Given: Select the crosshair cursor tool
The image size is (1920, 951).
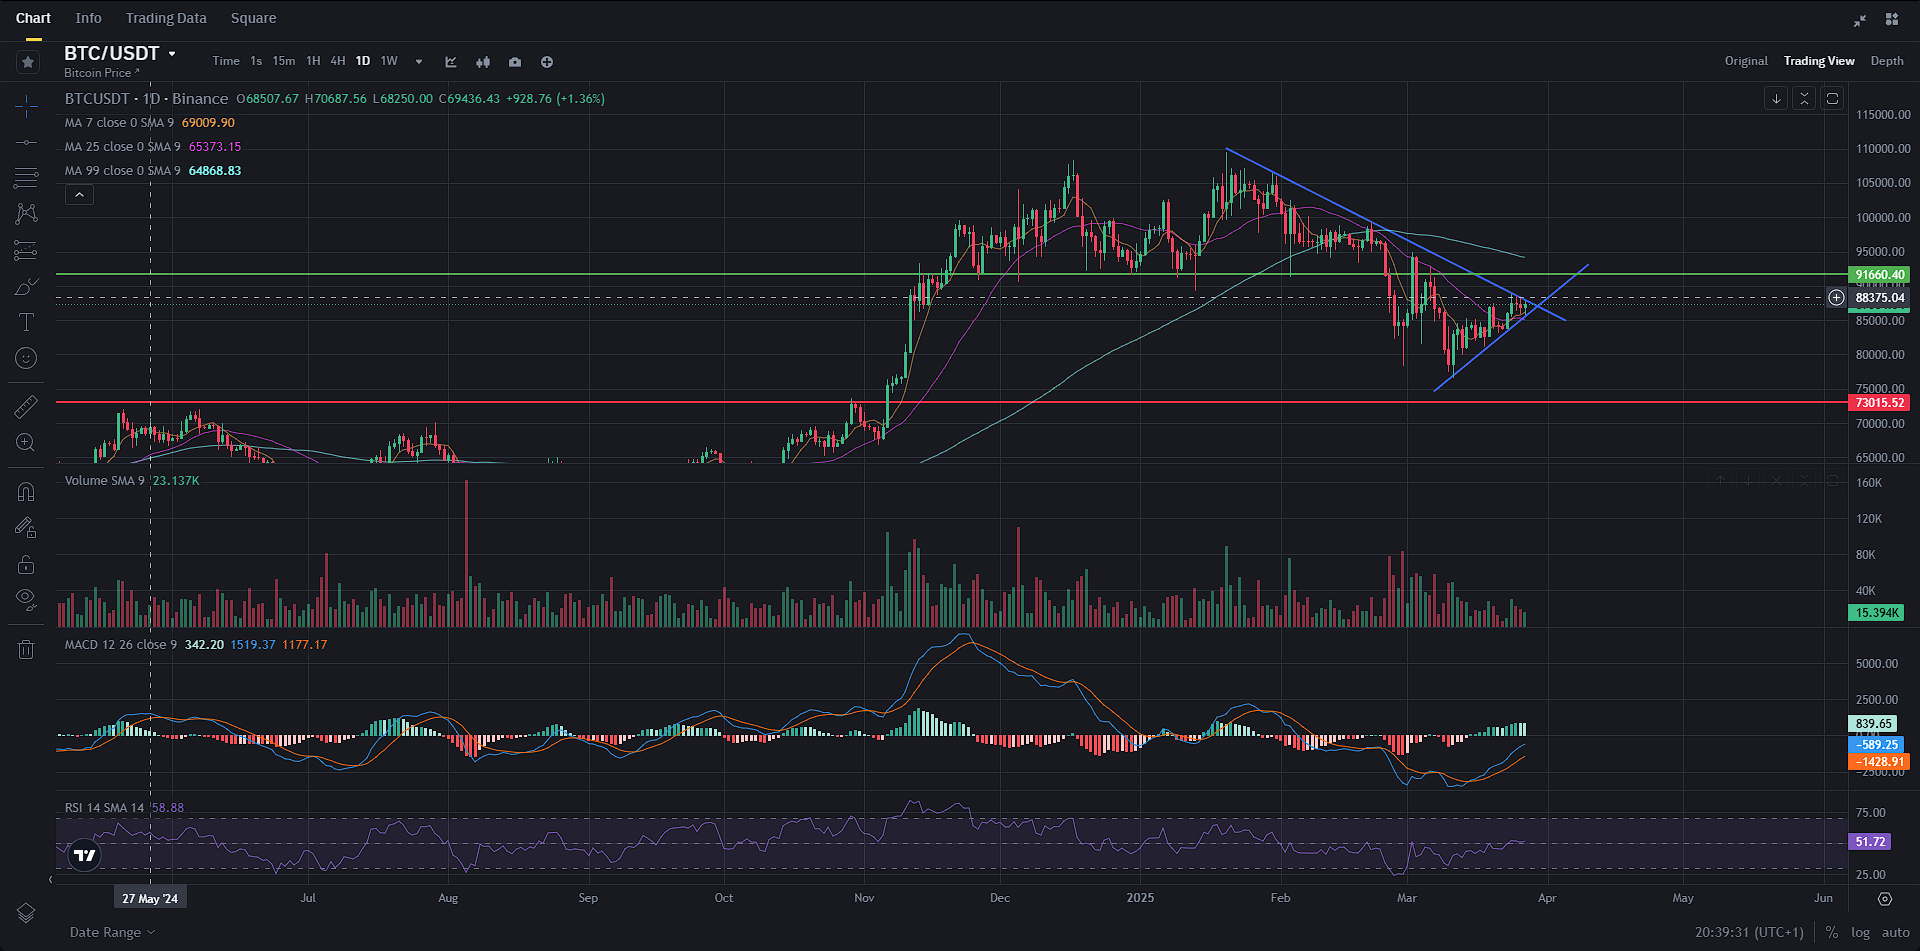Looking at the screenshot, I should pyautogui.click(x=27, y=106).
